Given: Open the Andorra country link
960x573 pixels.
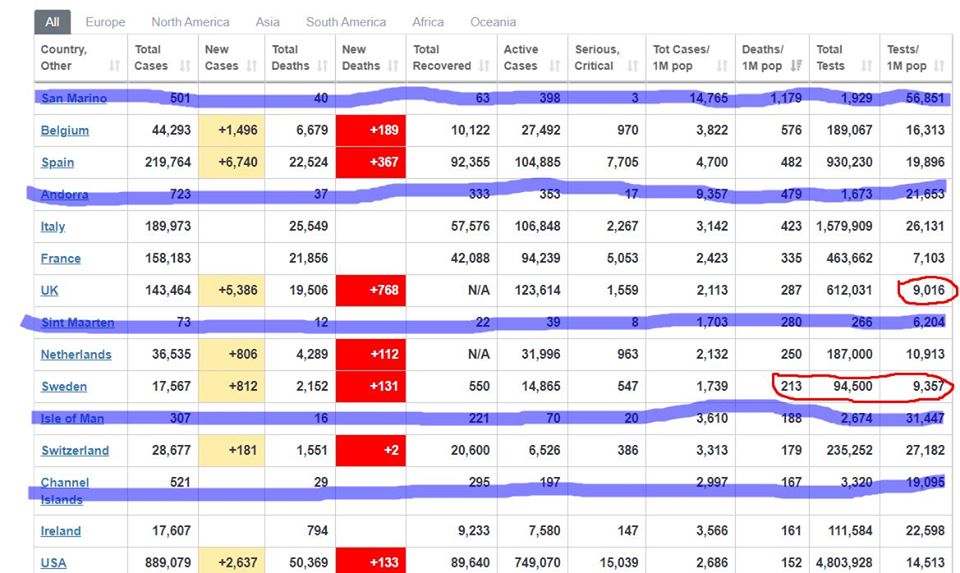Looking at the screenshot, I should coord(64,195).
